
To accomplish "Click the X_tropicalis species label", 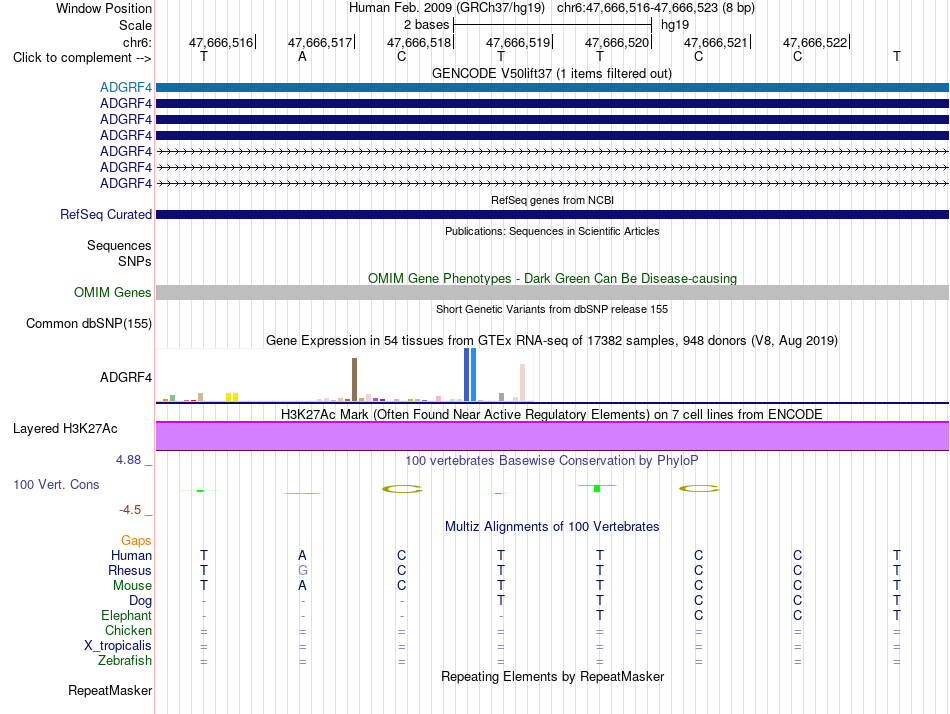I will (x=118, y=646).
